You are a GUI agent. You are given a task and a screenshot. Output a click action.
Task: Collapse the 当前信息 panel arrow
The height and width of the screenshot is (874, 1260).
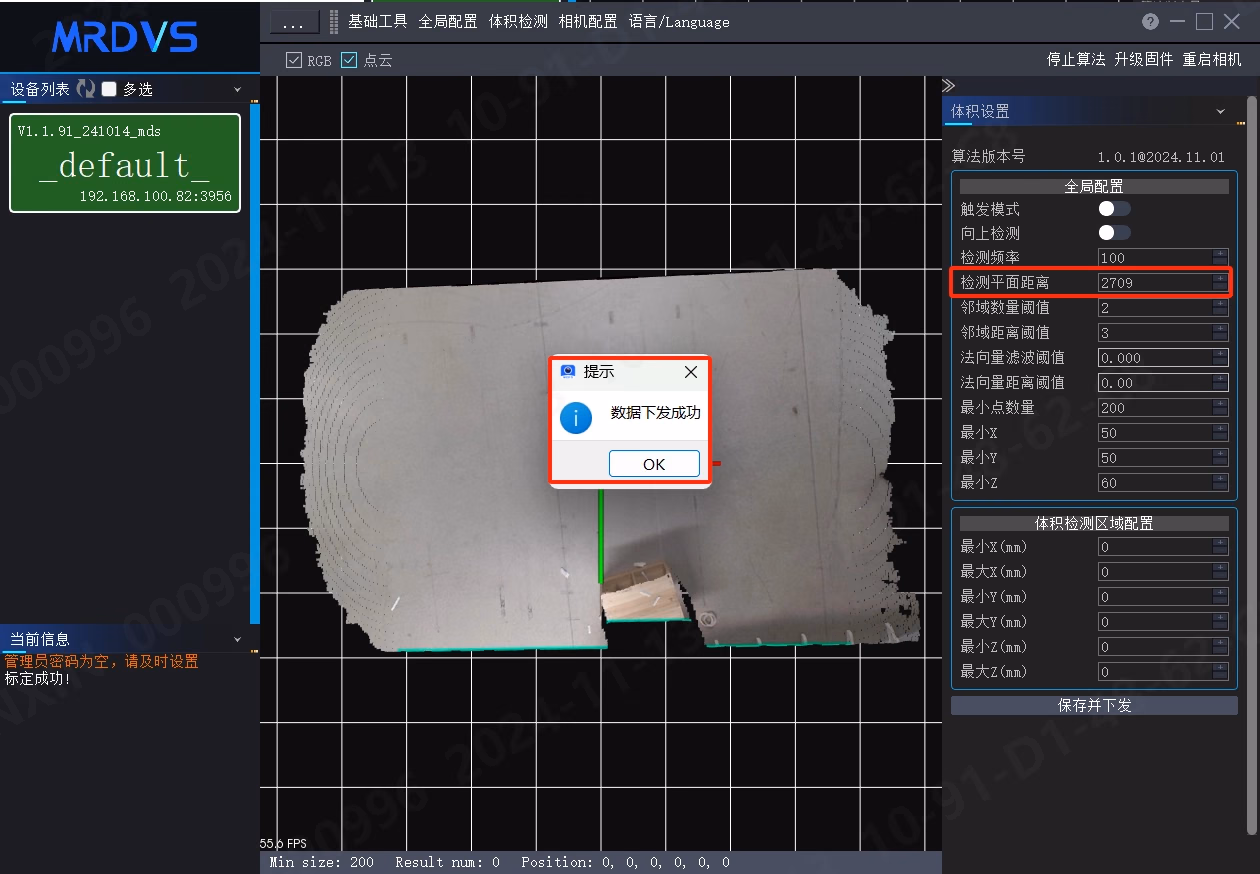click(x=238, y=639)
